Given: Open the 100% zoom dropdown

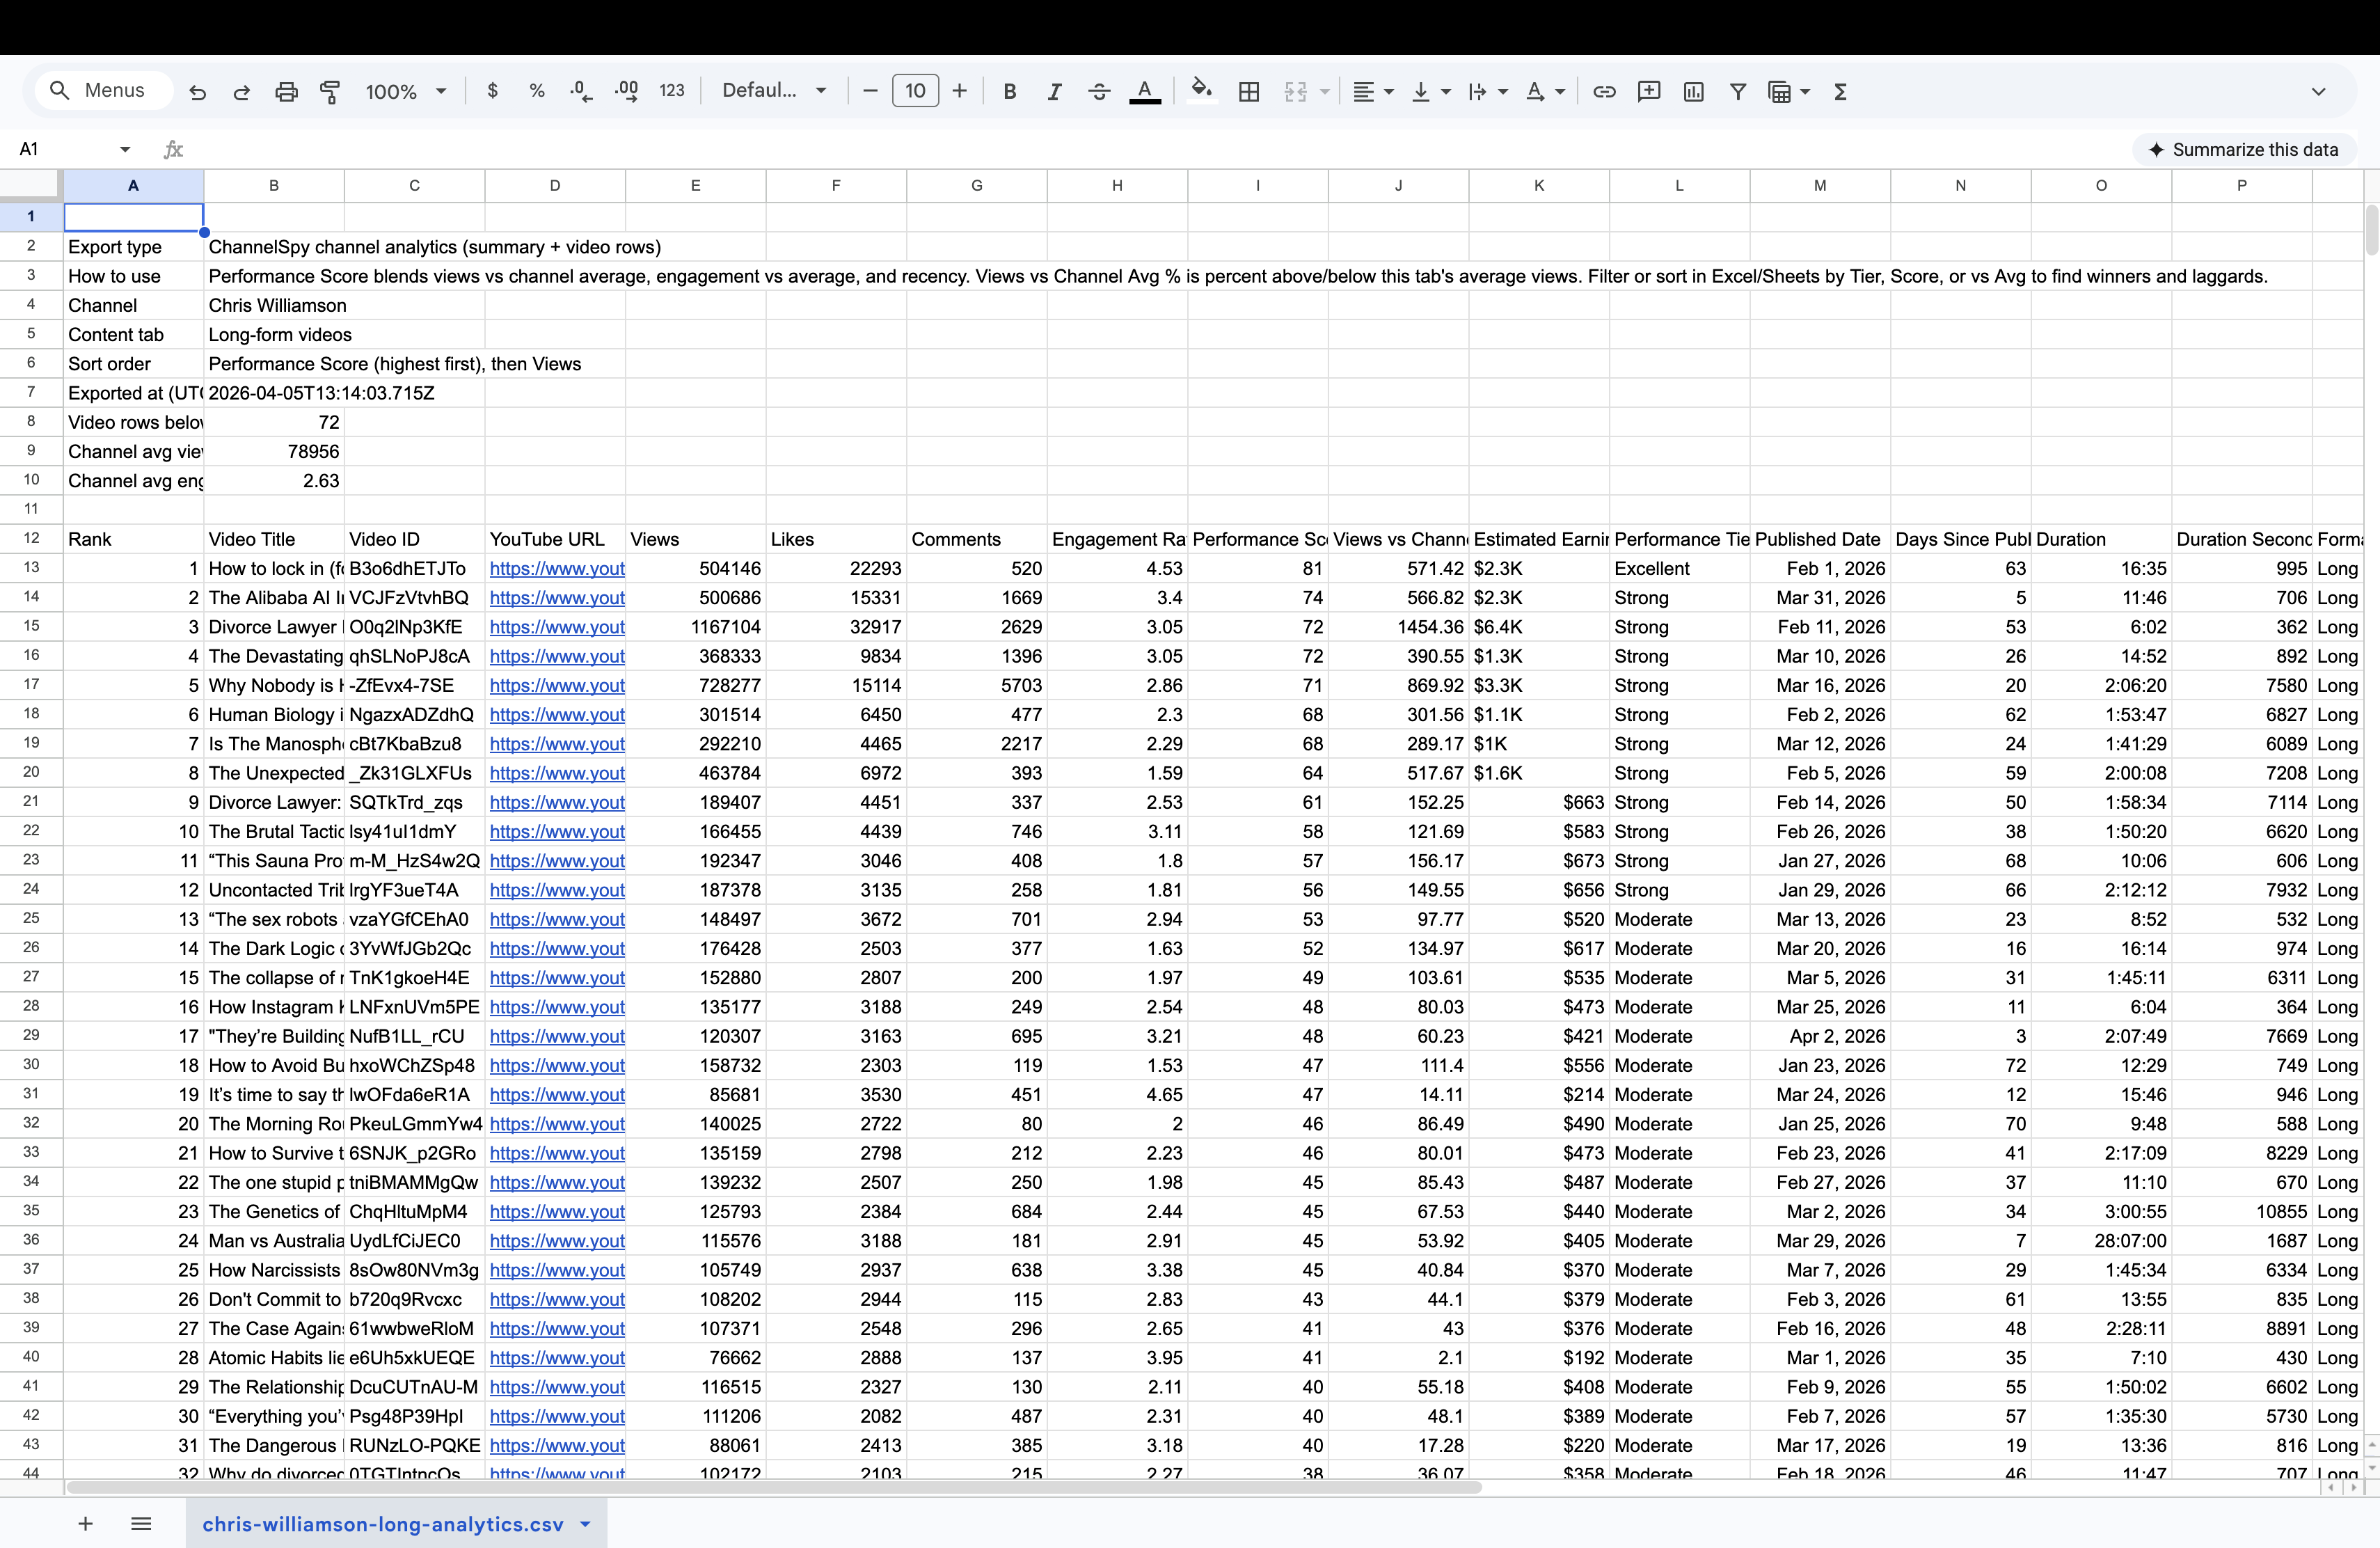Looking at the screenshot, I should [x=405, y=92].
